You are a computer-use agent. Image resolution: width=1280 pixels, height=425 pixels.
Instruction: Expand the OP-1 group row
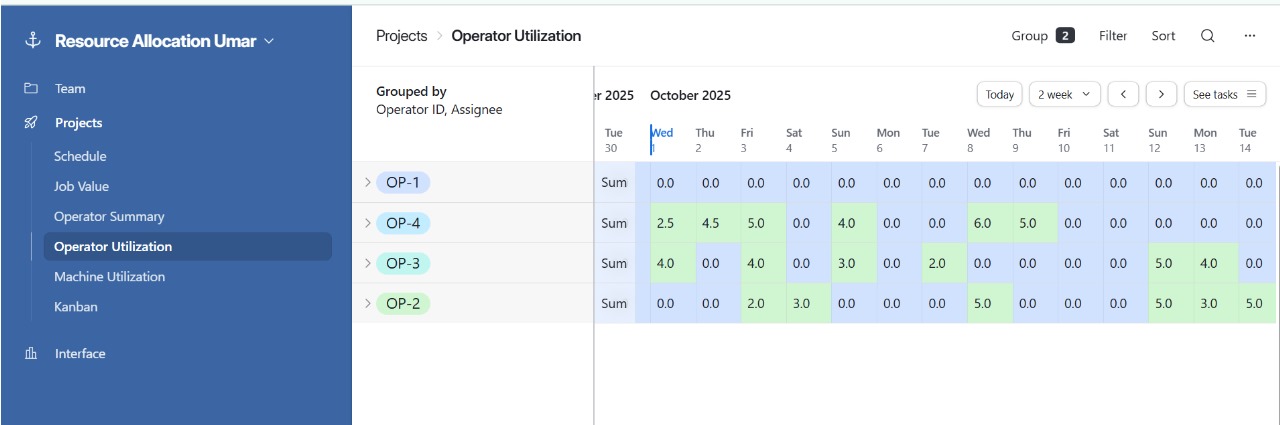[367, 182]
